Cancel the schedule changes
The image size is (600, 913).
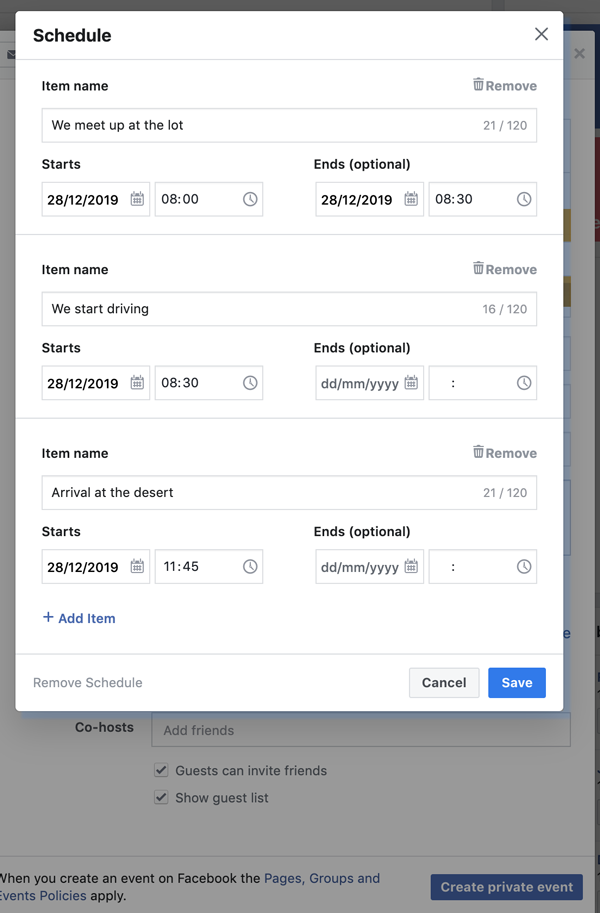click(444, 682)
